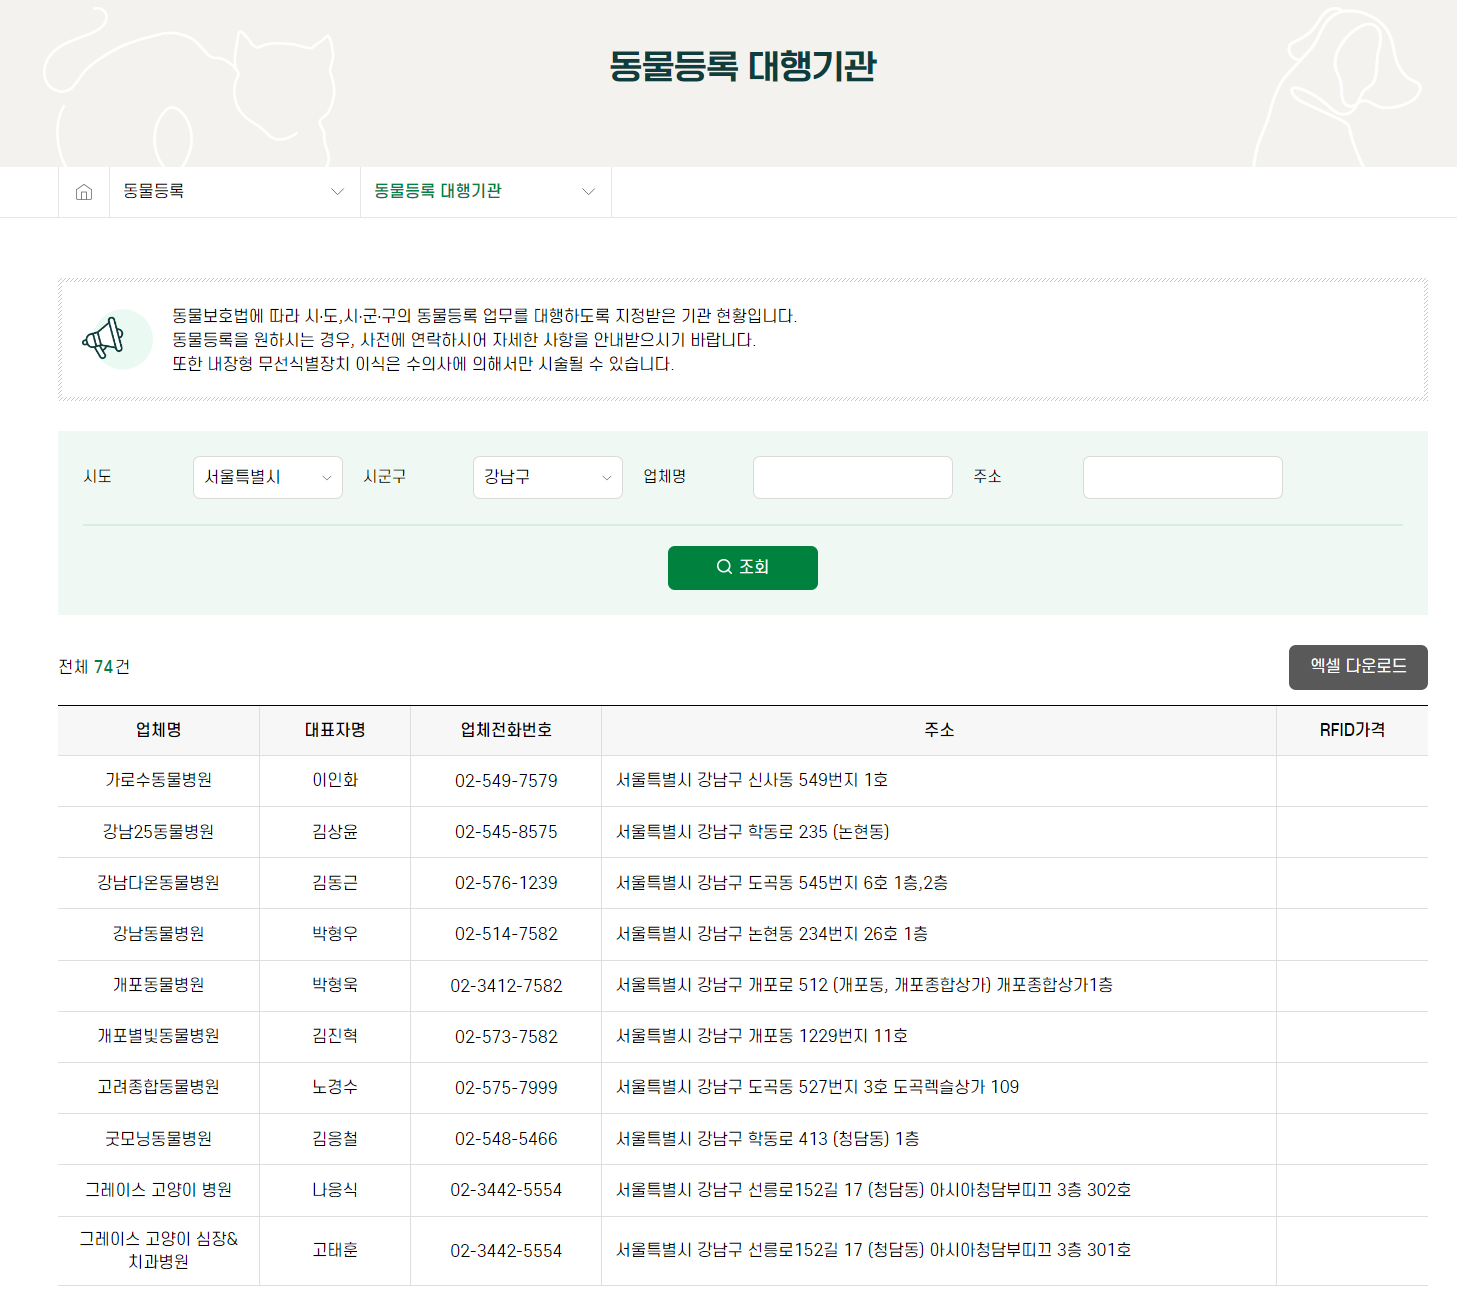Click the arrow icon in the 시군구 selector

coord(608,477)
